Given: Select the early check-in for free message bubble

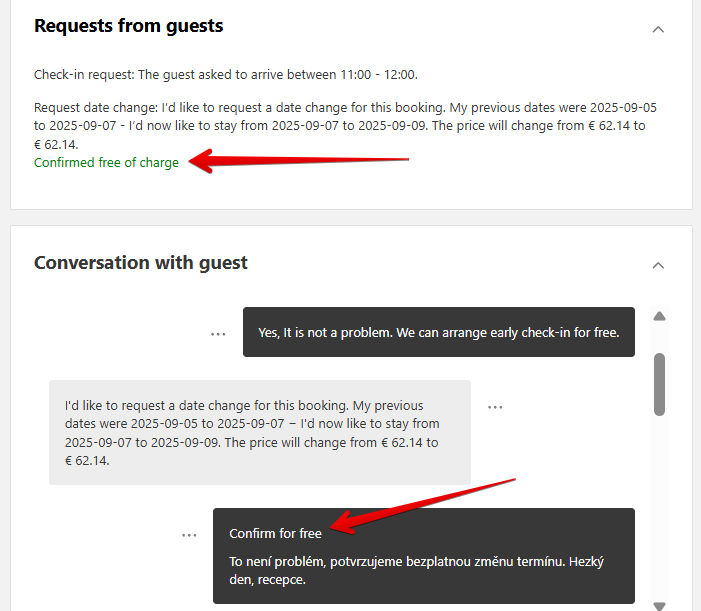Looking at the screenshot, I should (x=439, y=332).
